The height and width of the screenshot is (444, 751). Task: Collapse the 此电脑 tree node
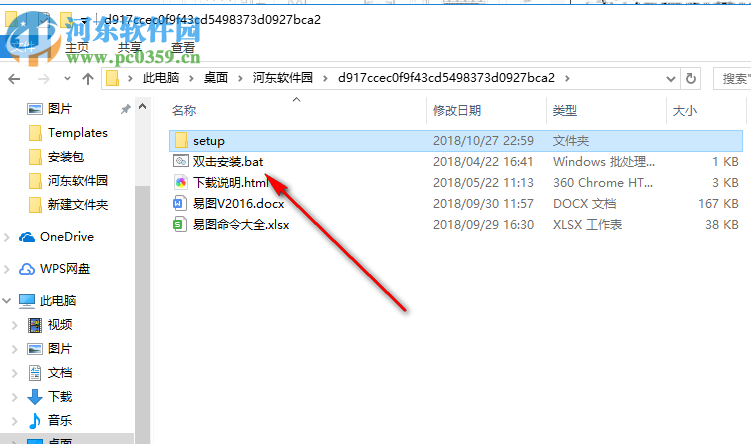[x=7, y=301]
